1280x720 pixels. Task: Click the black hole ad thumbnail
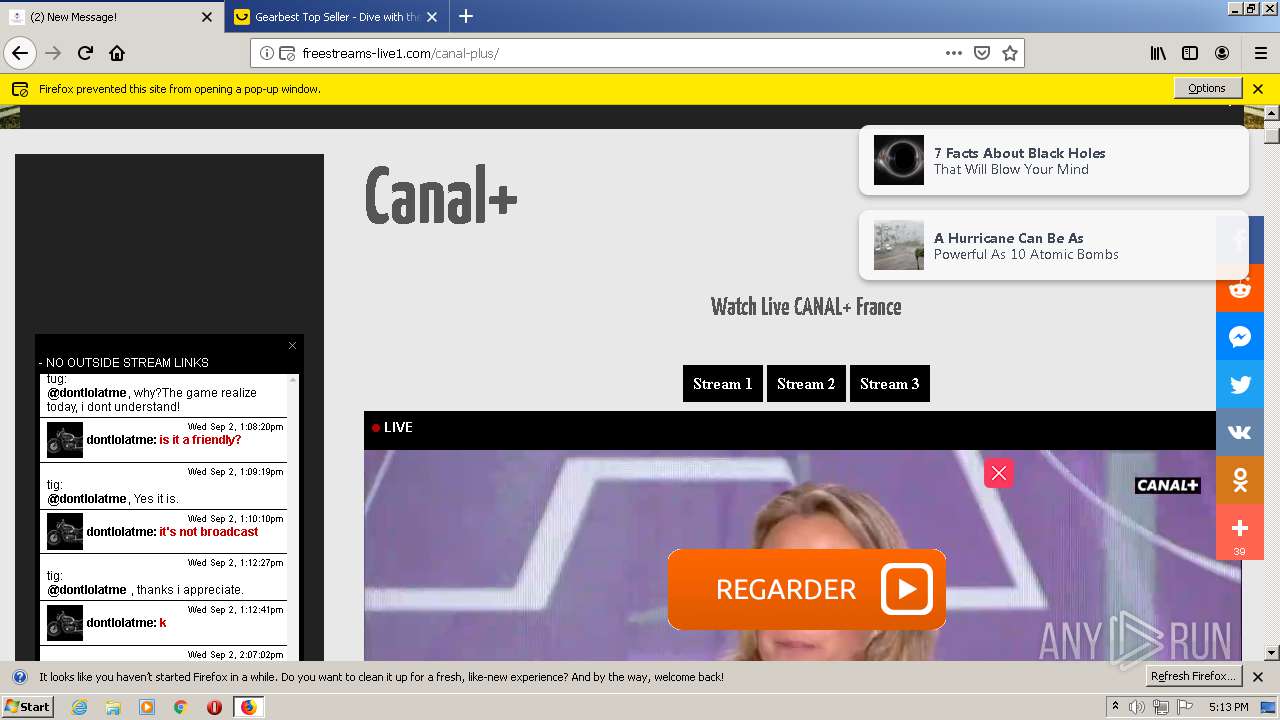tap(899, 160)
